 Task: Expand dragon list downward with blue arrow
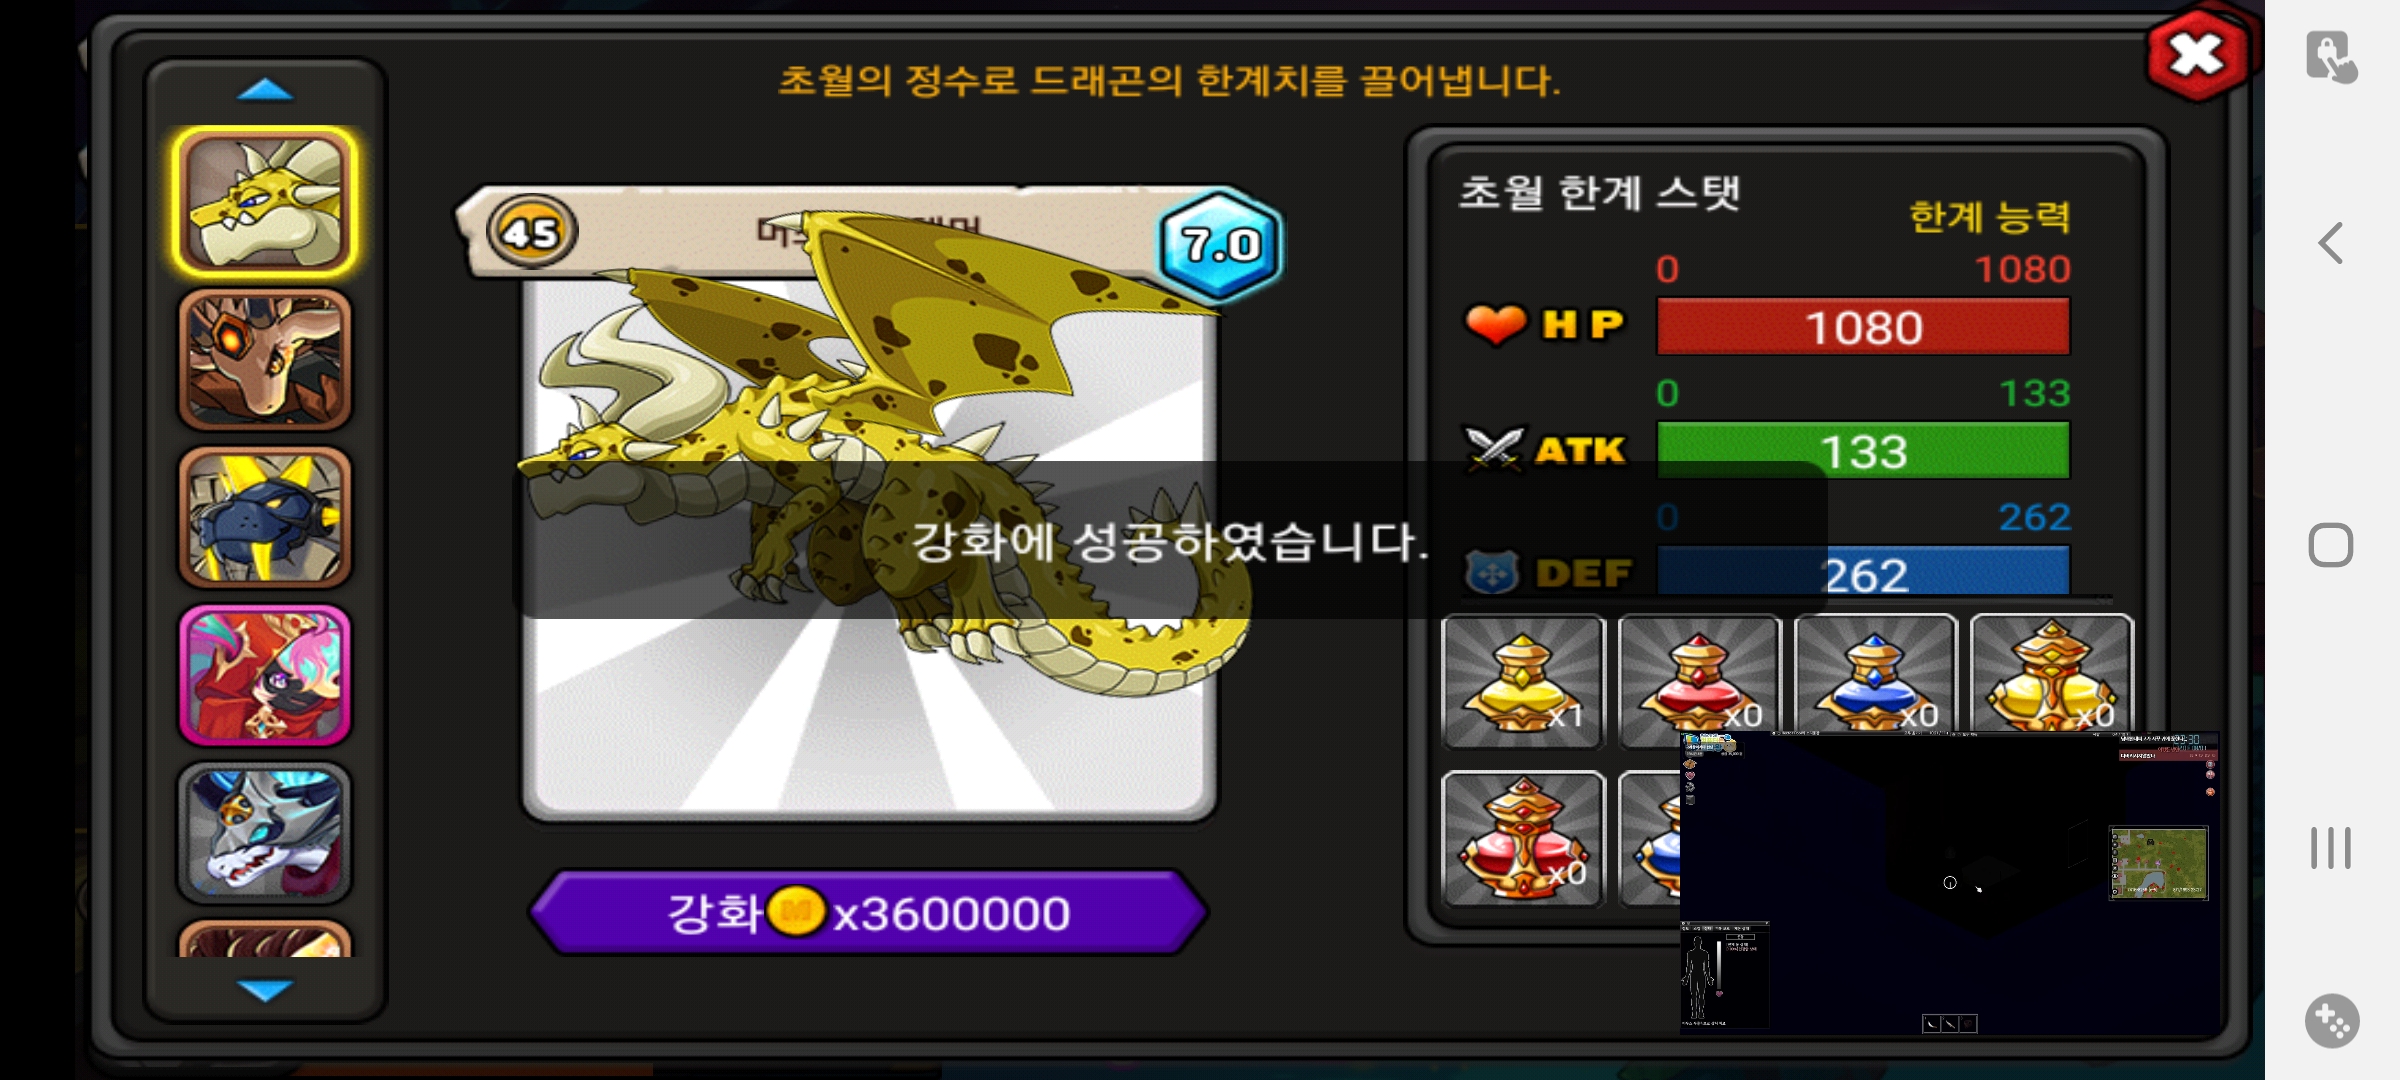(x=265, y=989)
